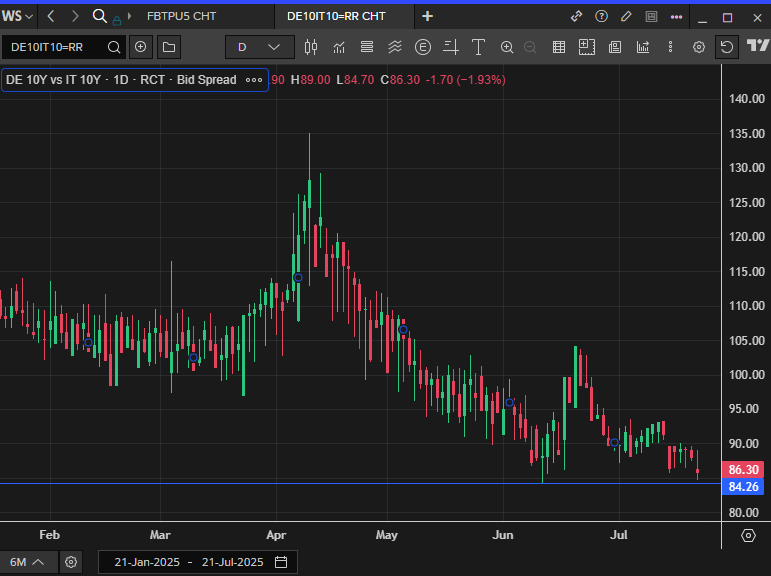Switch to the DE10IT10=RR CHT tab
This screenshot has height=576, width=771.
[336, 16]
